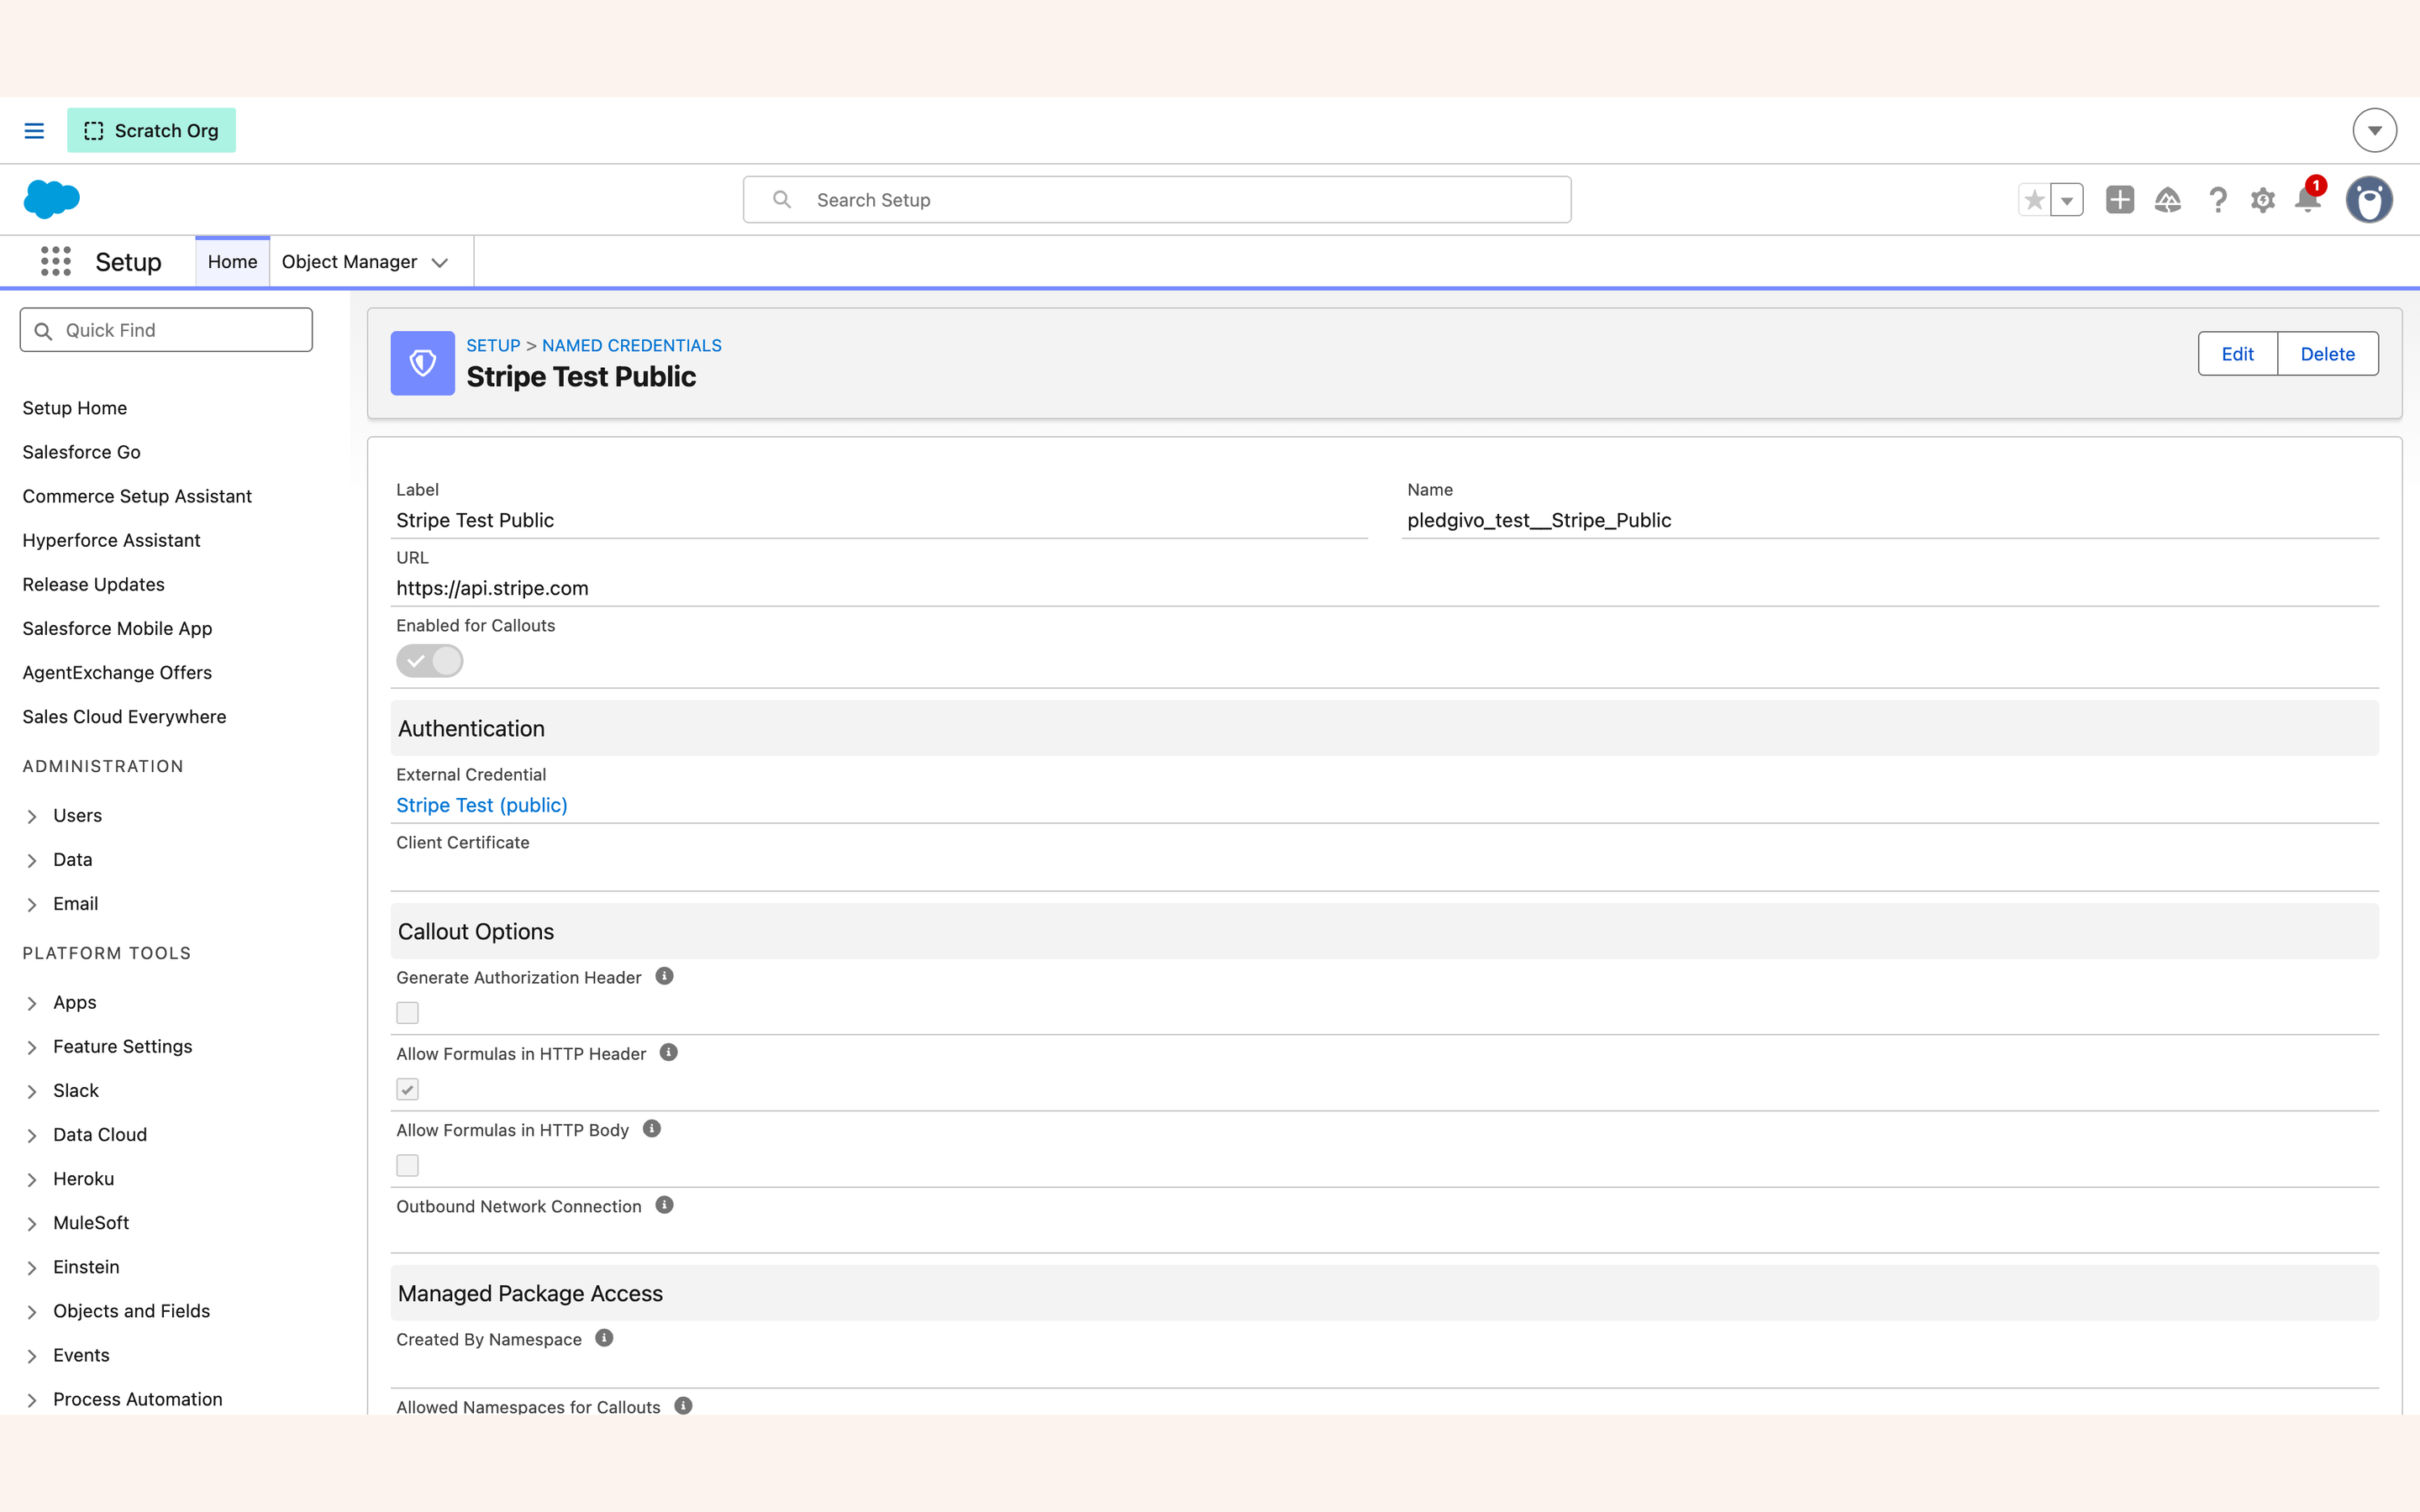Click the Delete button
The width and height of the screenshot is (2420, 1512).
[x=2327, y=354]
